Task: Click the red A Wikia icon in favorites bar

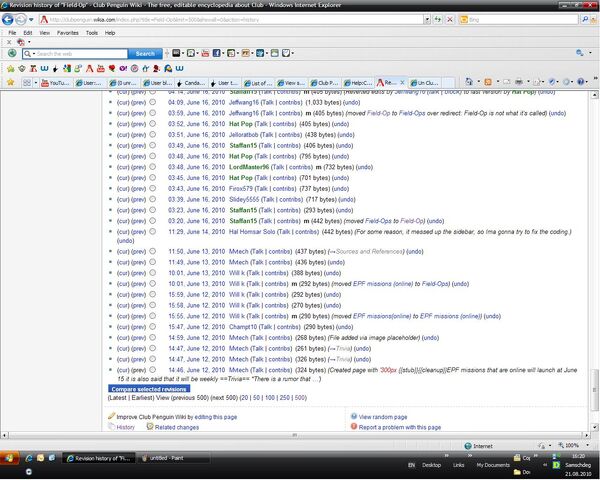Action: (90, 69)
